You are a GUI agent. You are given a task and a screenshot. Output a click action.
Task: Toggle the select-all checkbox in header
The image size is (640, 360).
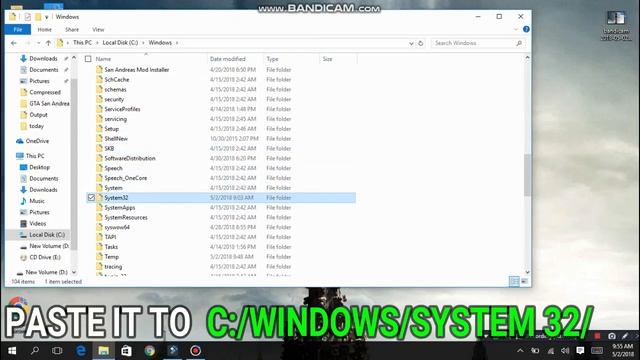point(88,59)
